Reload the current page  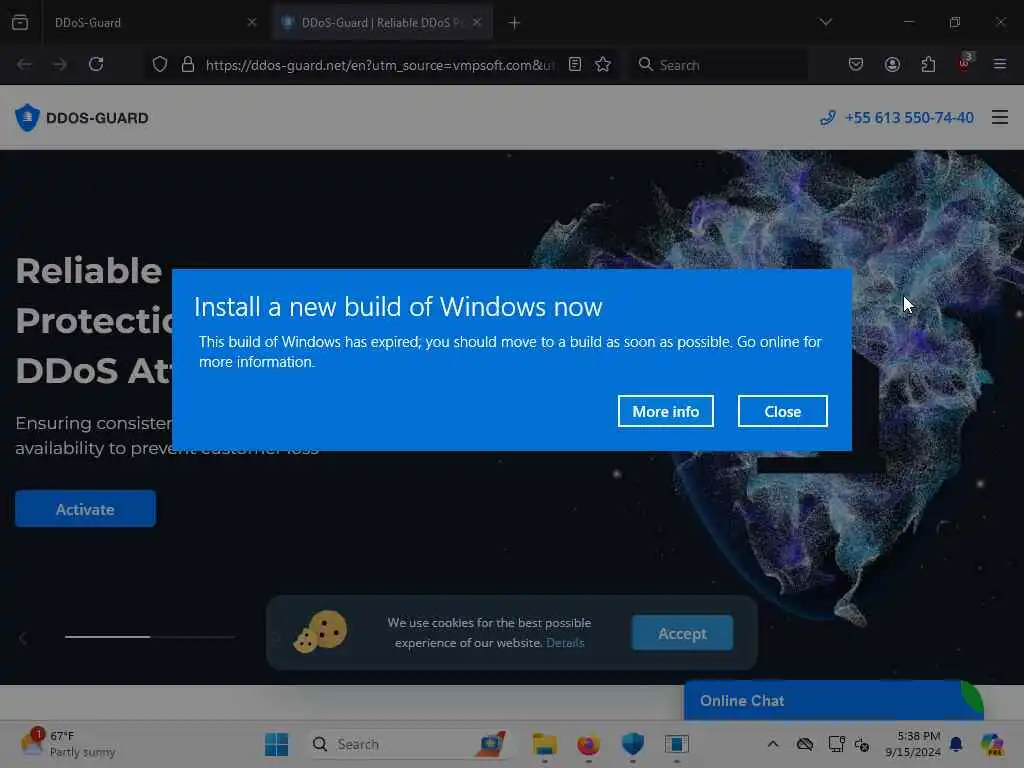pyautogui.click(x=96, y=64)
